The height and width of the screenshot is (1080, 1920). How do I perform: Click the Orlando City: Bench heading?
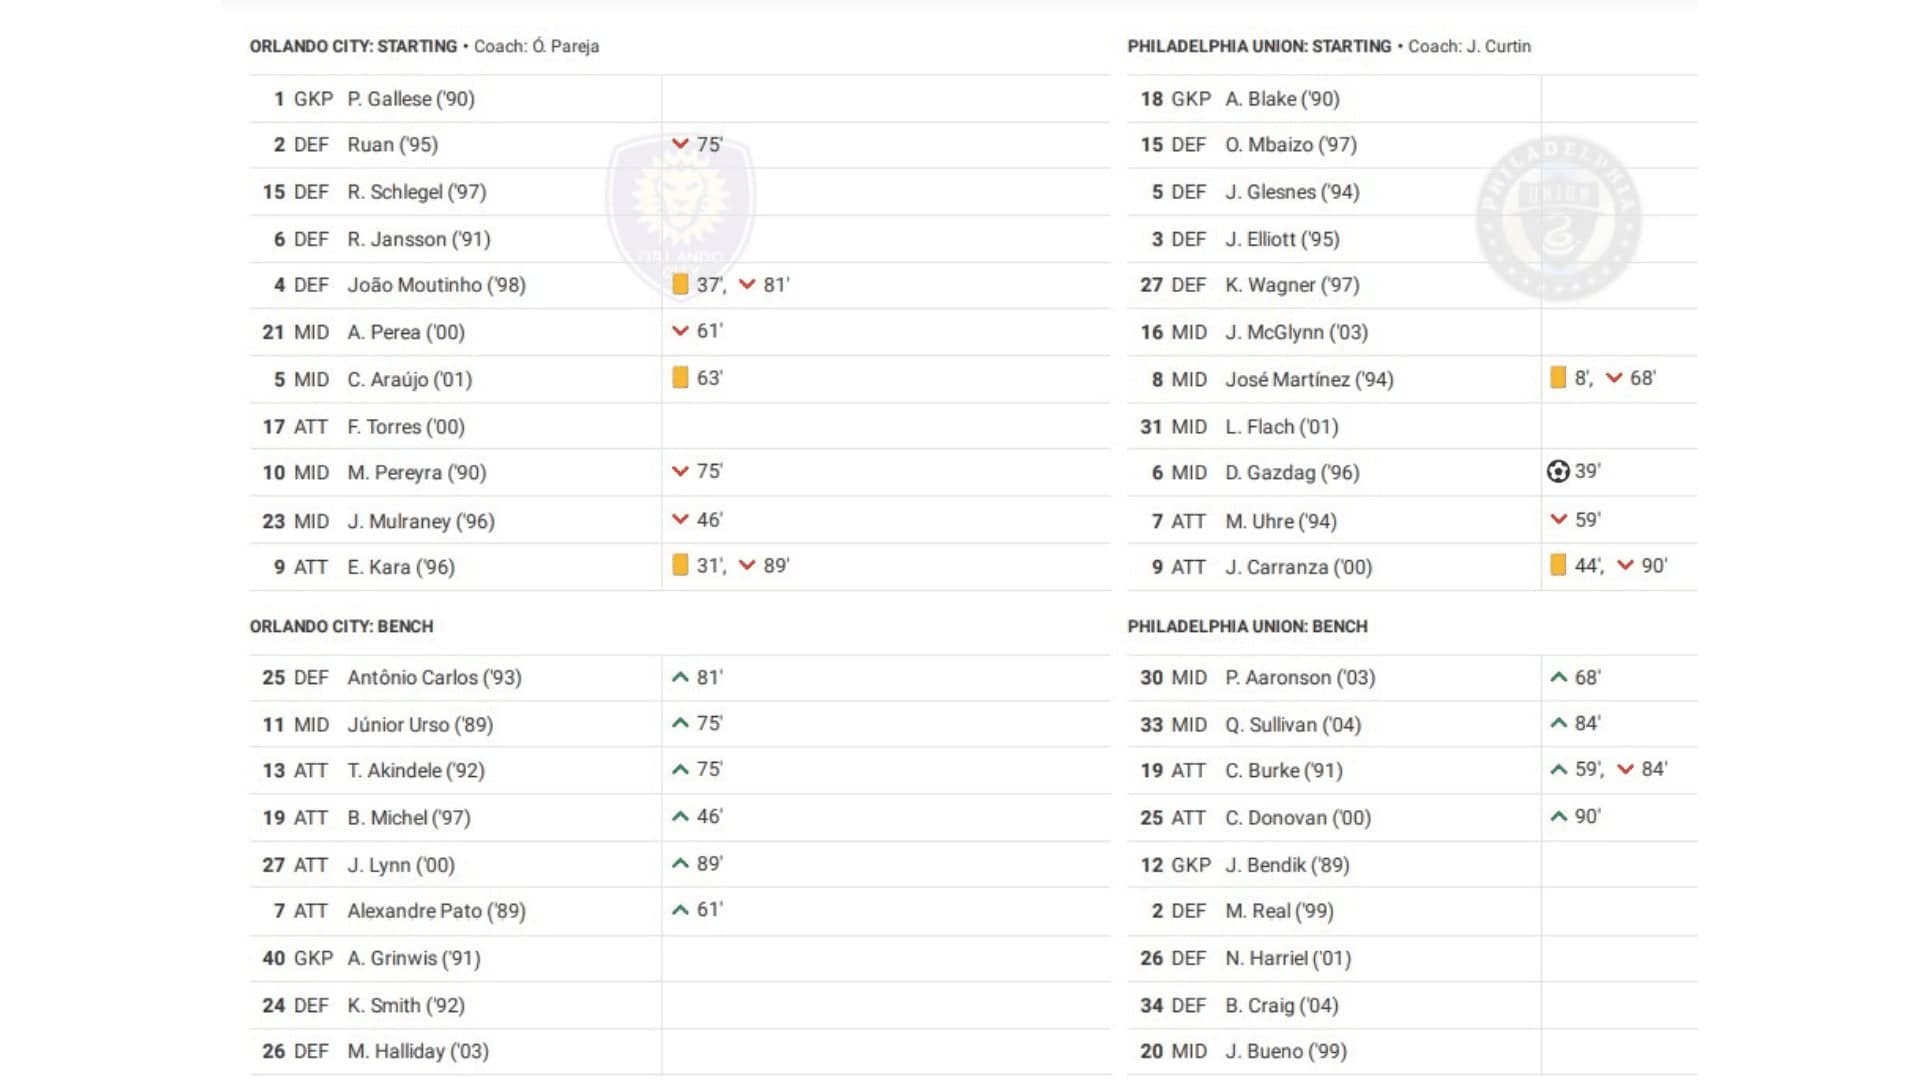342,626
